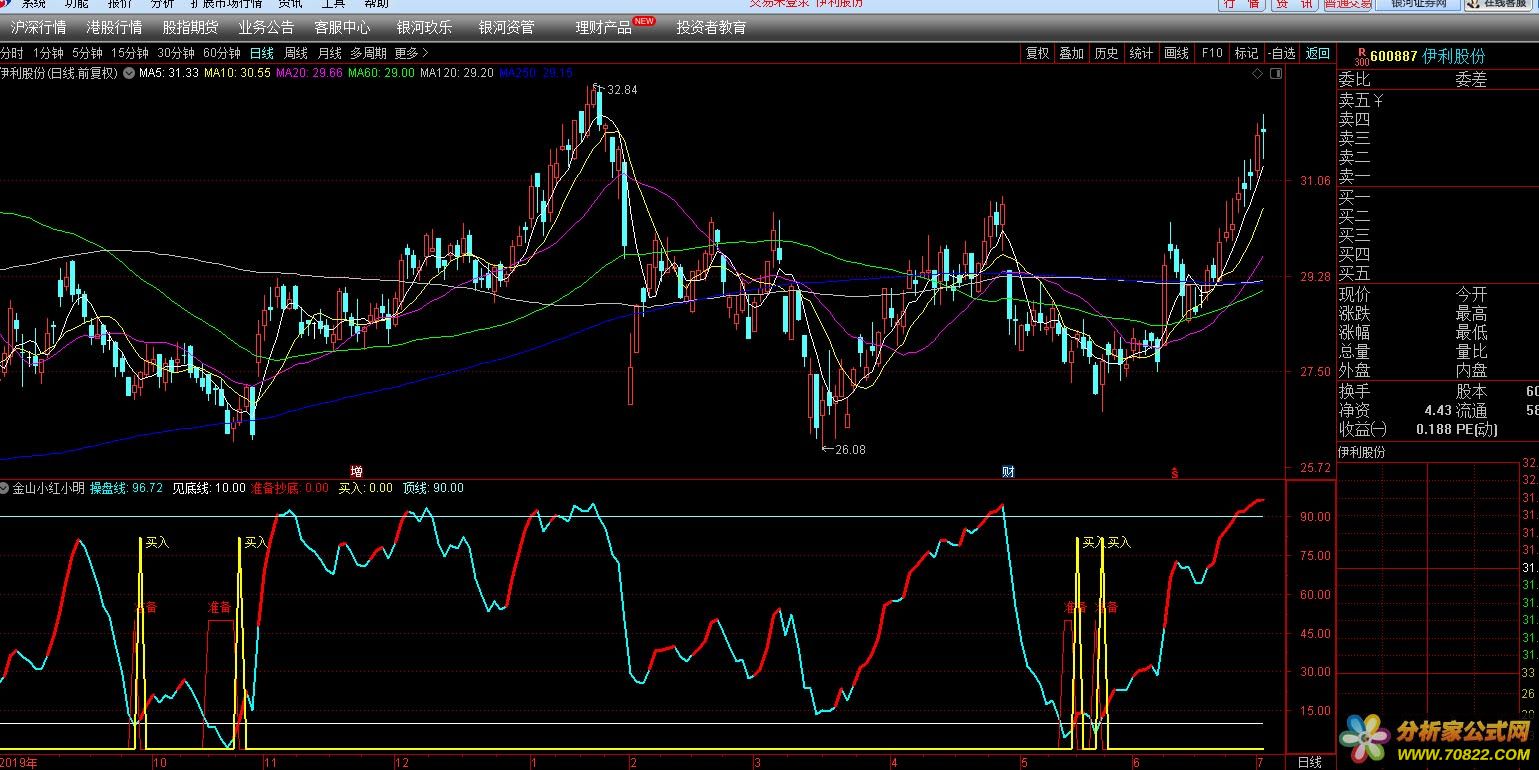The image size is (1539, 770).
Task: Open 普通交易 trading button
Action: point(1348,4)
